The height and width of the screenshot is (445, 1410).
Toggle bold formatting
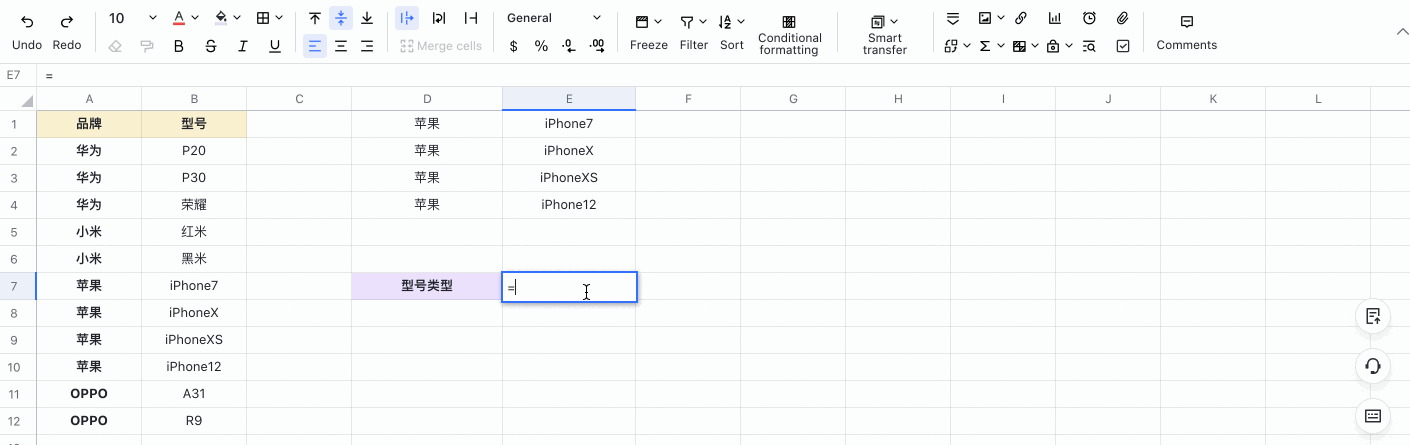coord(179,46)
